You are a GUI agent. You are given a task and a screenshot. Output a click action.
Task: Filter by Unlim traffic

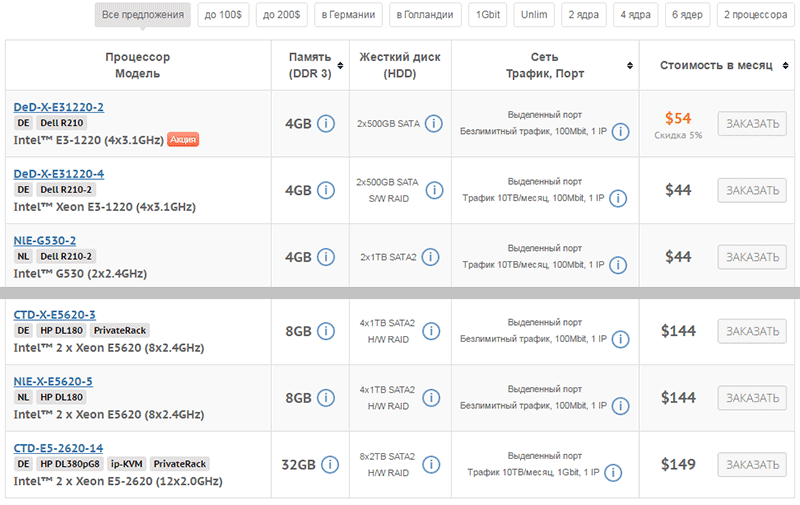pos(534,15)
